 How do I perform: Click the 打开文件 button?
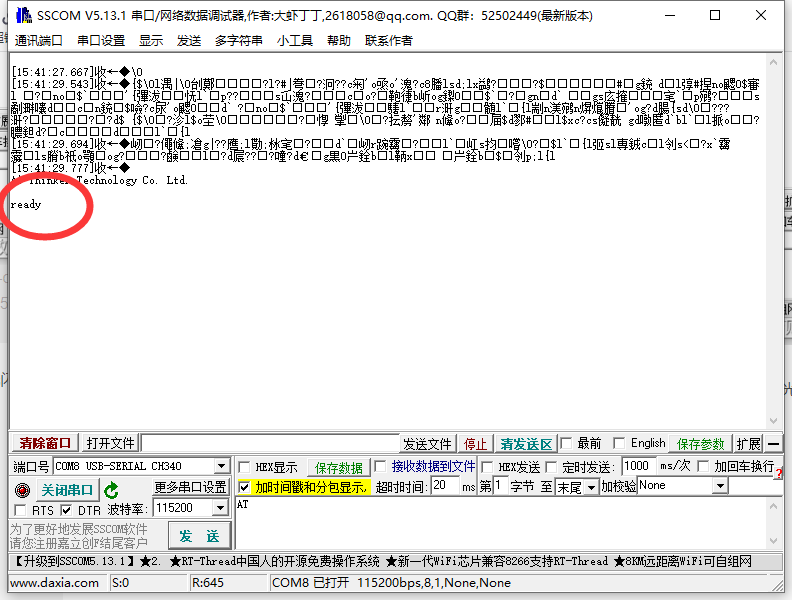point(110,443)
